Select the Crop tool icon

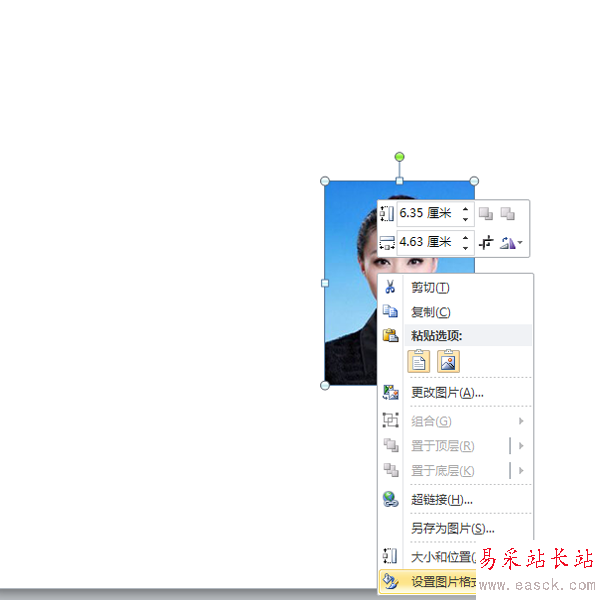pyautogui.click(x=486, y=243)
